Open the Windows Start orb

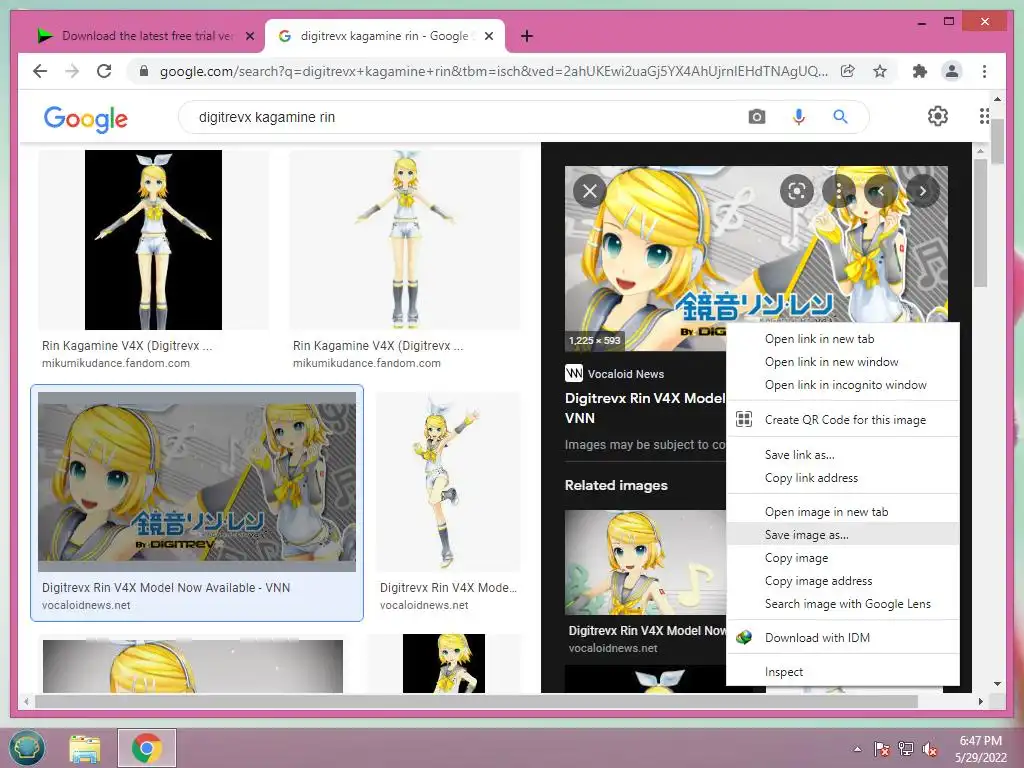coord(27,748)
